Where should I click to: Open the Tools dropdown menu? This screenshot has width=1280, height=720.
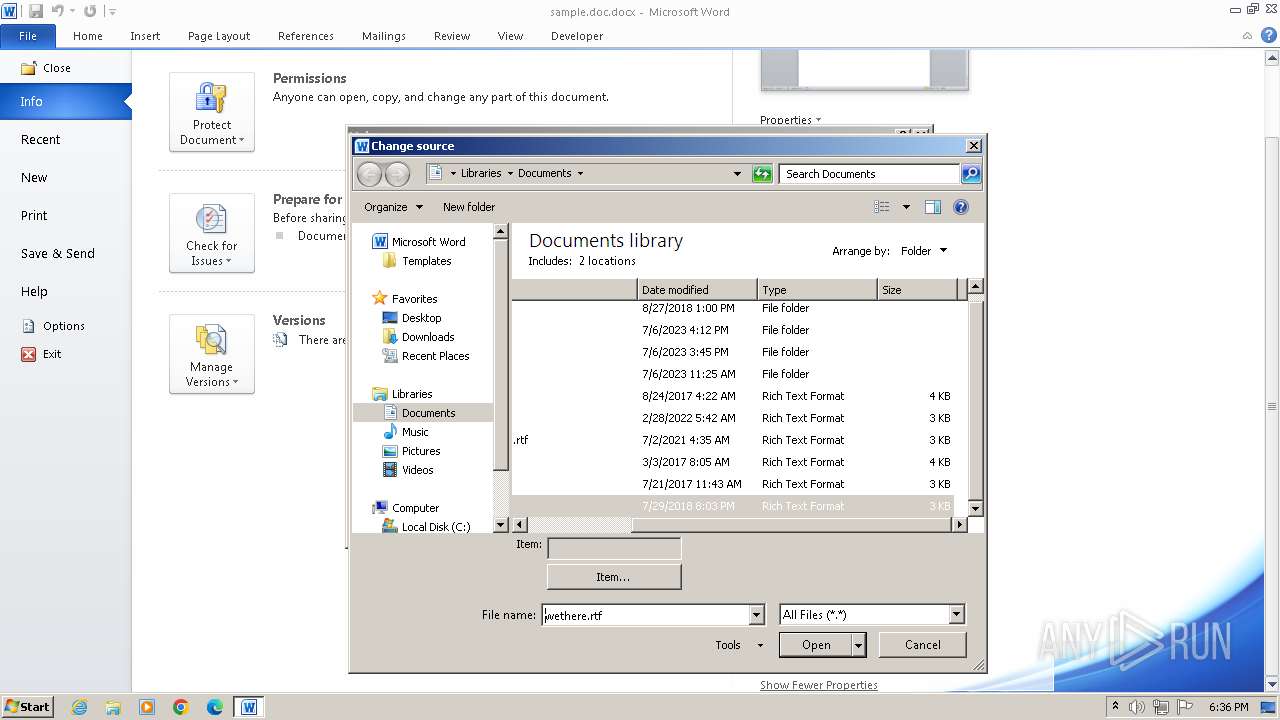739,645
